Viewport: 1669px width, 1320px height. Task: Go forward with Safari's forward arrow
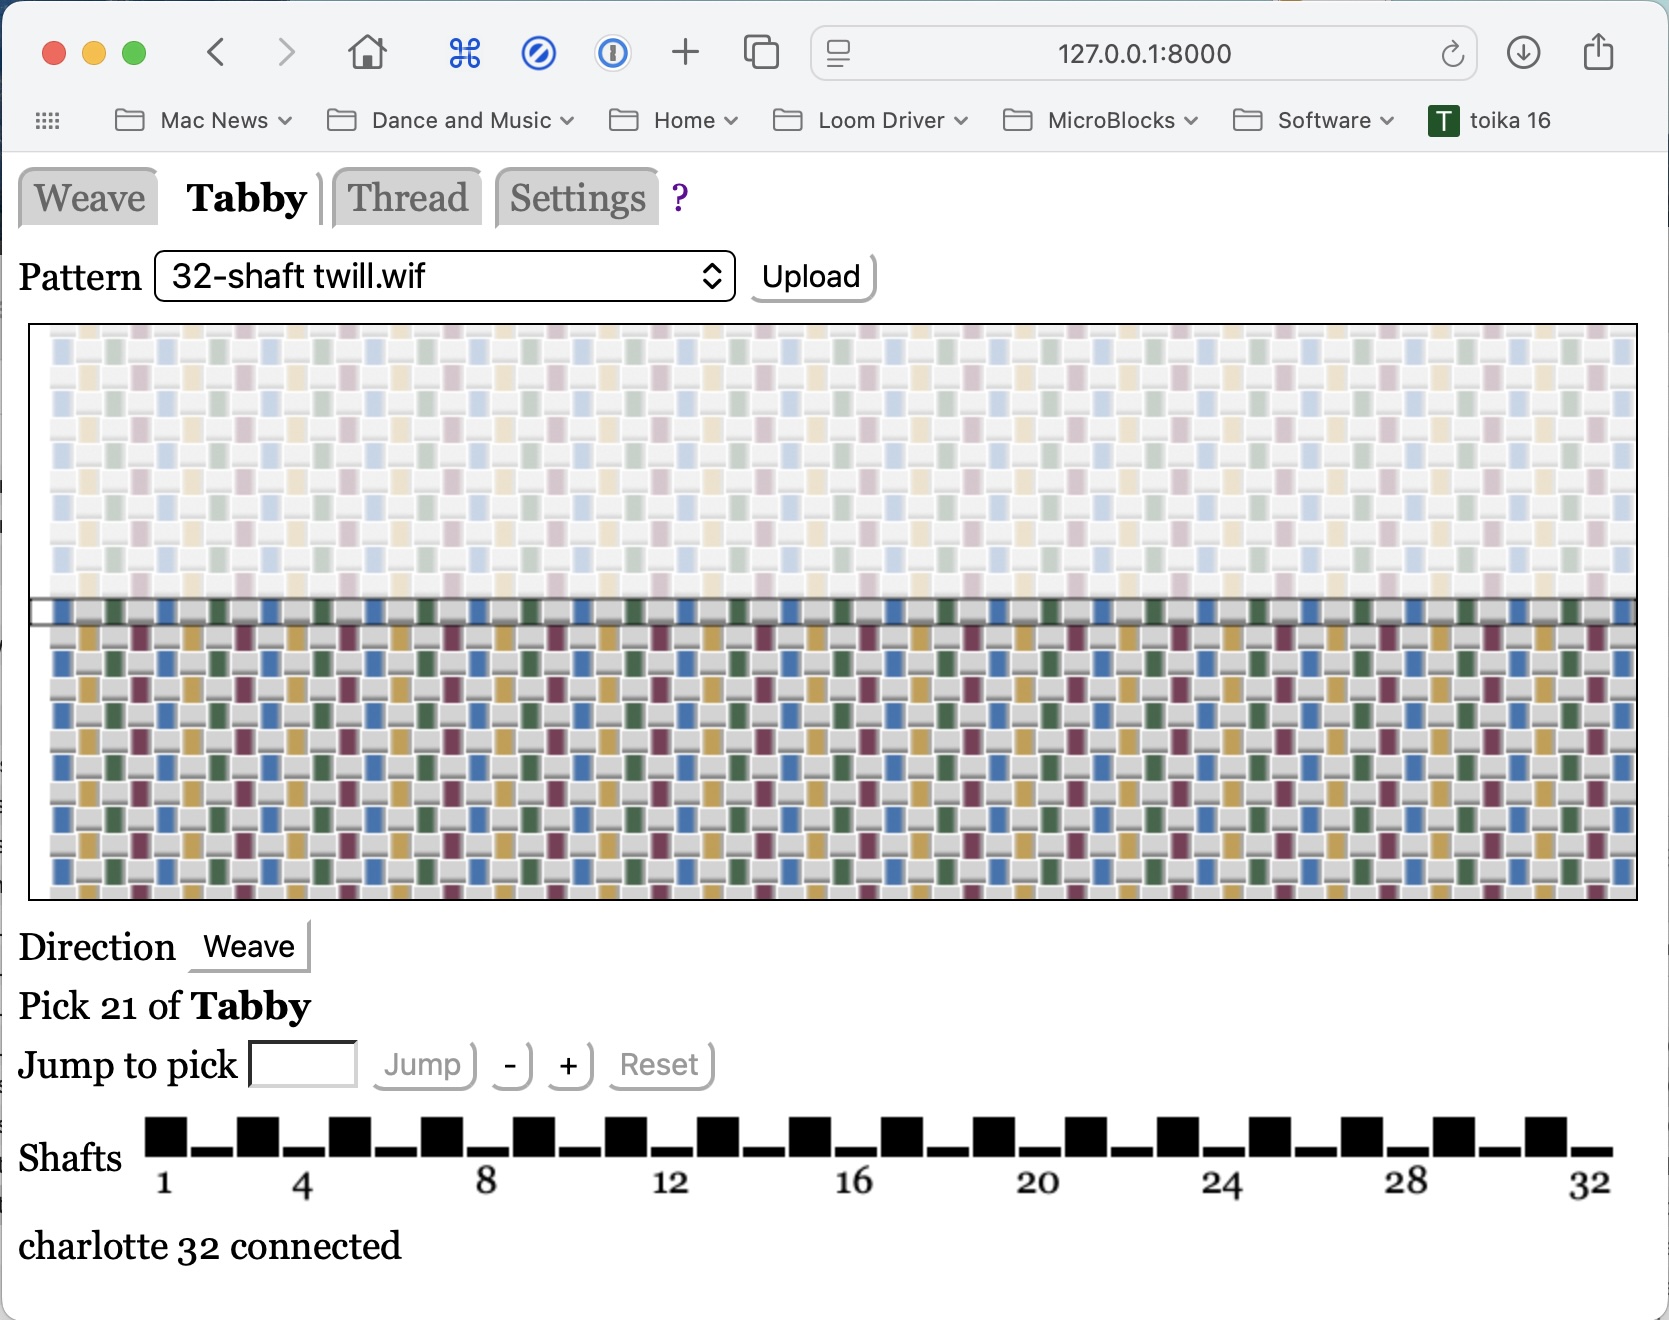(x=287, y=52)
